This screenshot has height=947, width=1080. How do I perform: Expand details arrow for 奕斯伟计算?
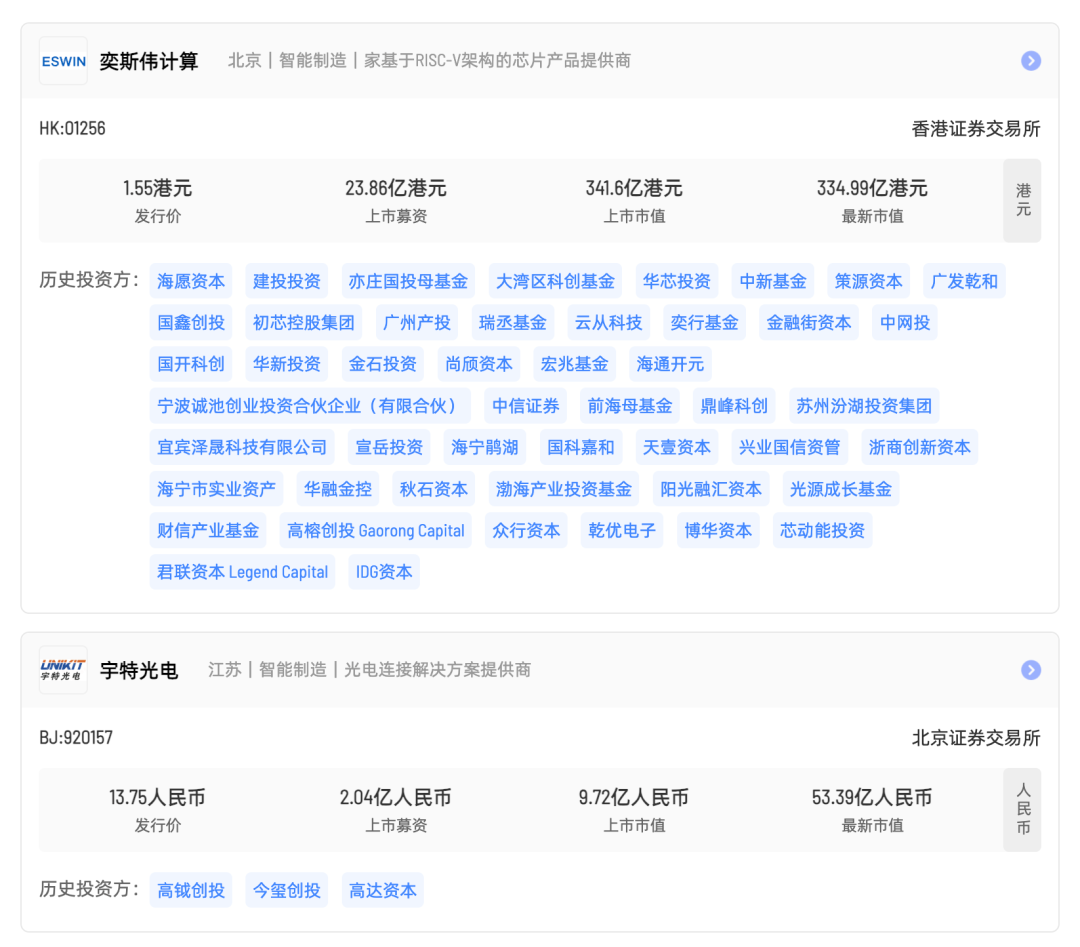click(1030, 61)
